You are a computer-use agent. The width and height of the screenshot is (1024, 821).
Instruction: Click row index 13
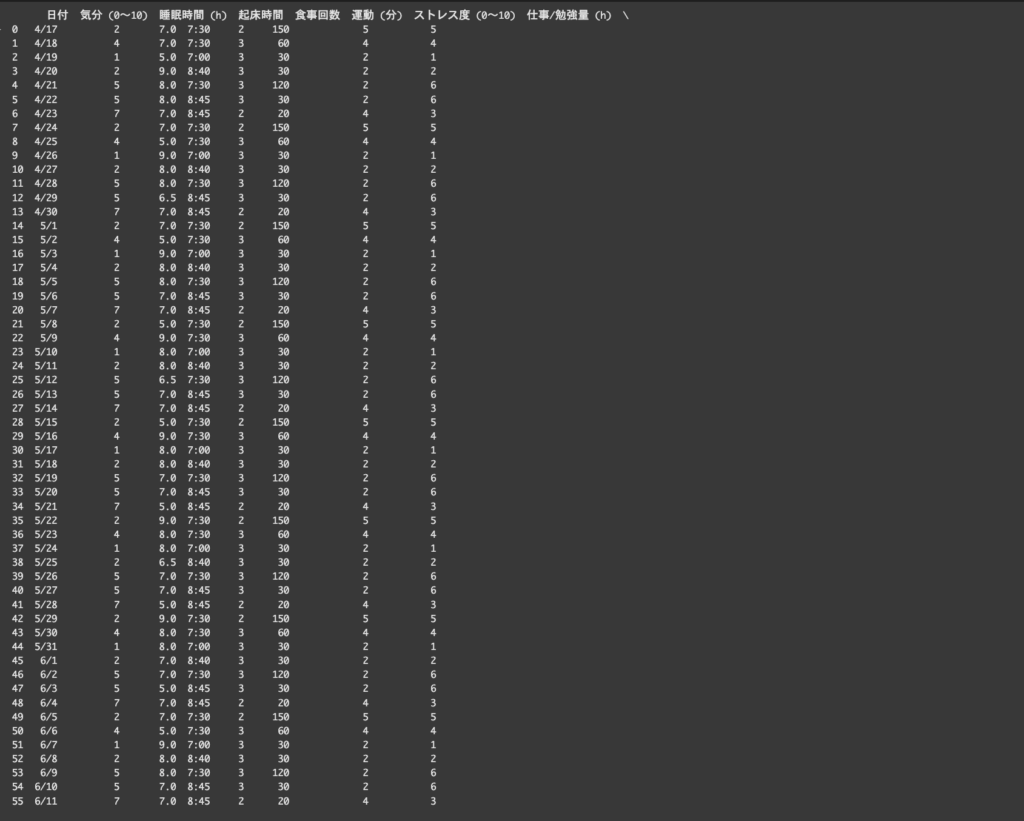pos(18,212)
